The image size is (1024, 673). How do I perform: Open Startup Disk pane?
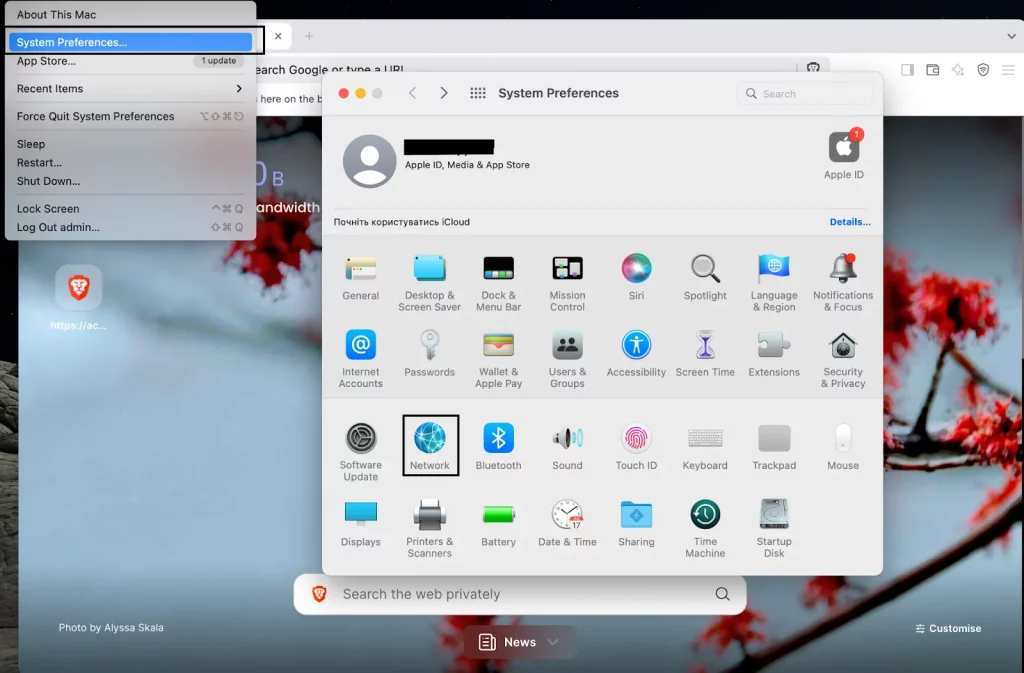(774, 528)
